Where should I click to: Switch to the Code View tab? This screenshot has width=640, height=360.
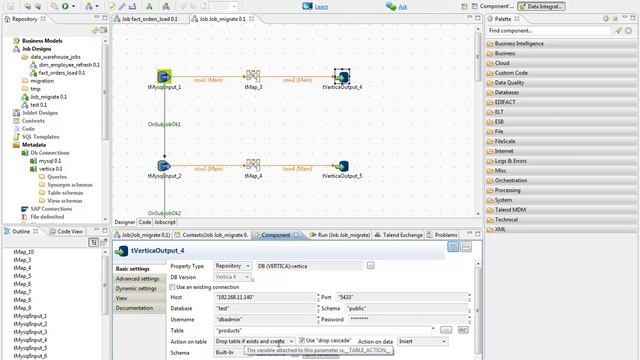[x=66, y=231]
